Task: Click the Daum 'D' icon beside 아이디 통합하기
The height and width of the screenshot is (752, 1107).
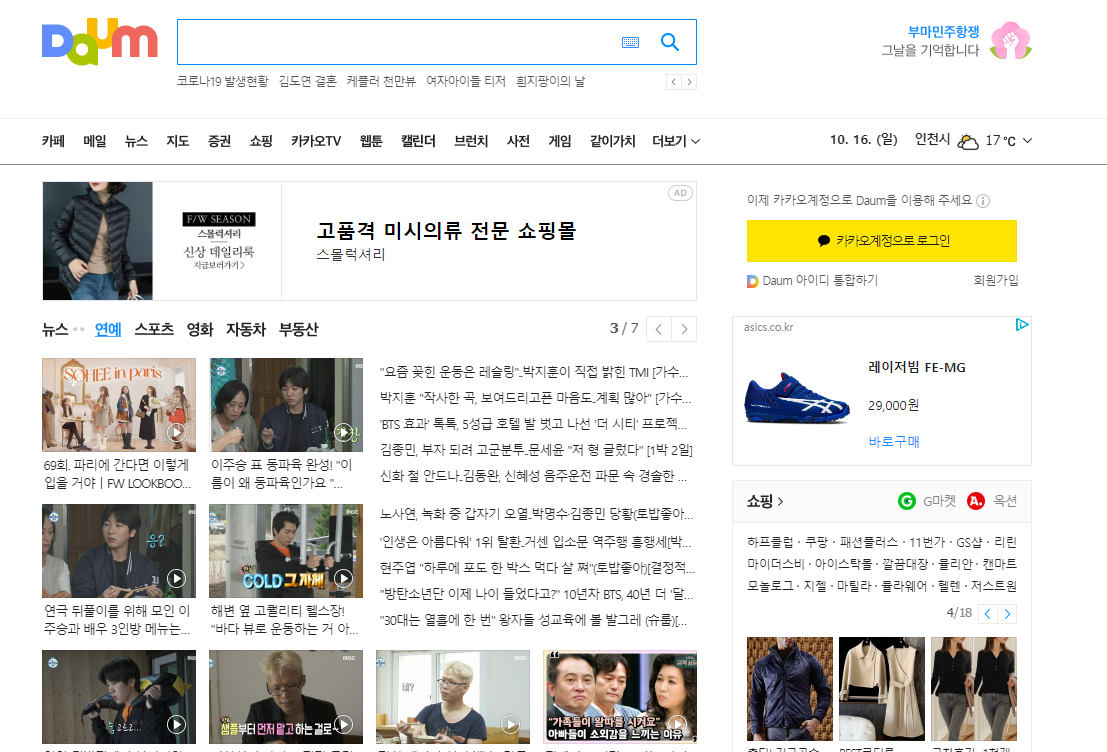Action: 753,281
